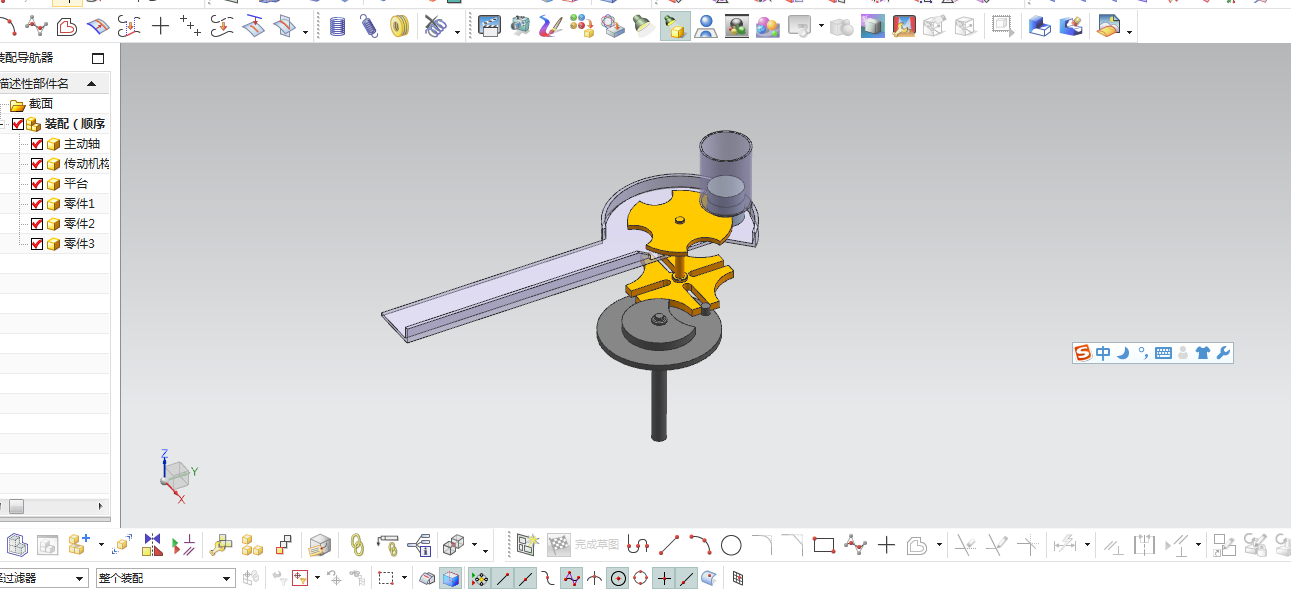The image size is (1291, 589).
Task: Uncheck the 平台 component checkbox
Action: (38, 184)
